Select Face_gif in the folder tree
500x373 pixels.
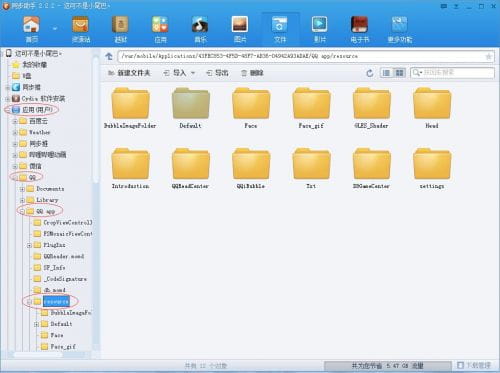click(58, 347)
